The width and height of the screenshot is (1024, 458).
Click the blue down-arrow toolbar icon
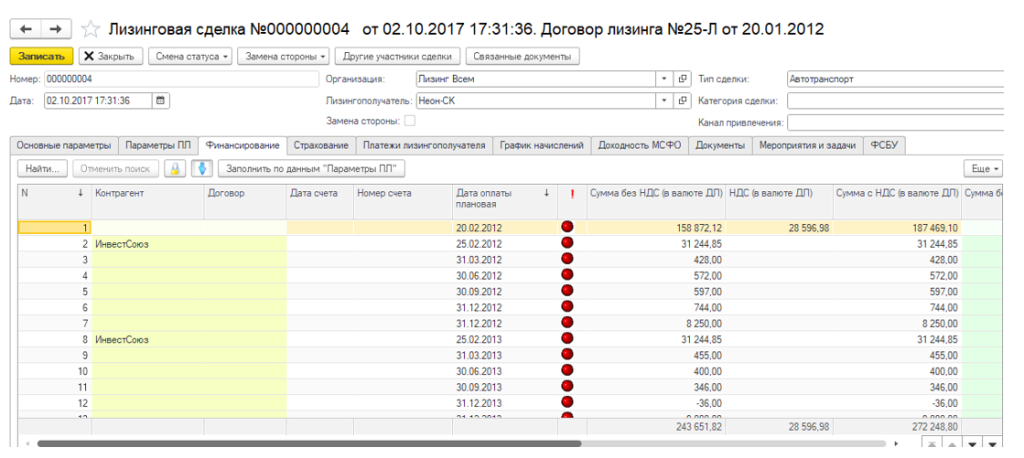pos(202,169)
